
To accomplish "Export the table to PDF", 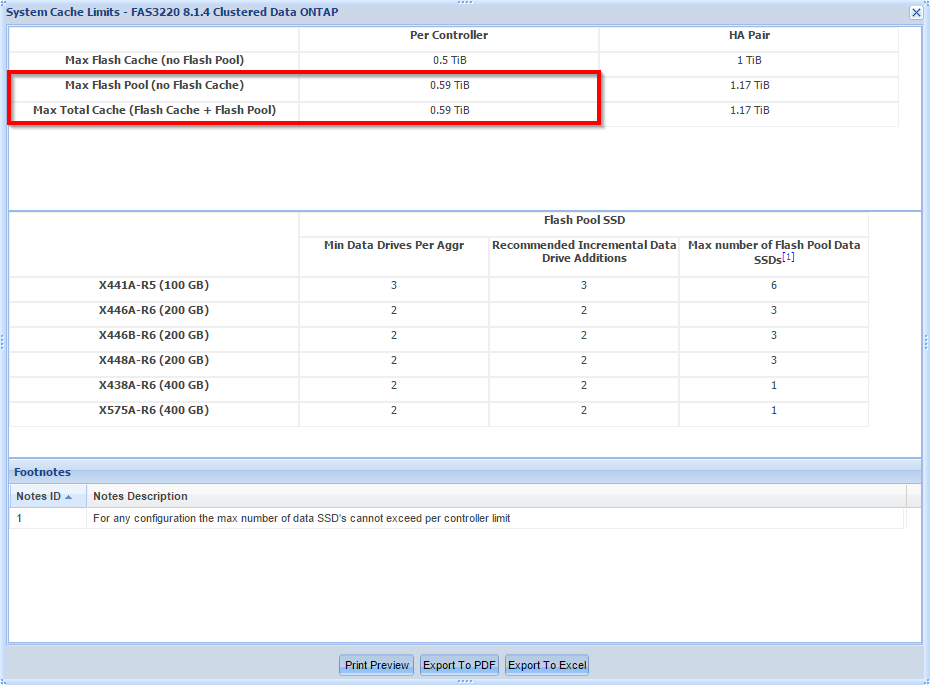I will pos(459,665).
